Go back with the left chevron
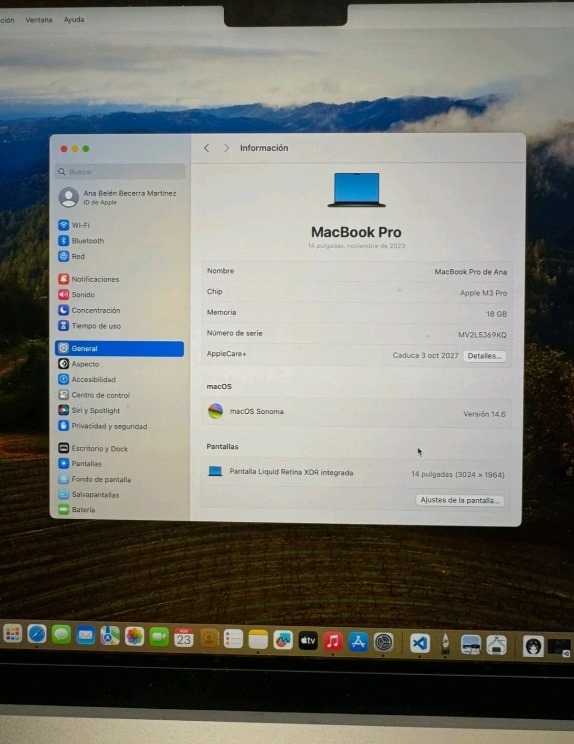 (x=206, y=148)
